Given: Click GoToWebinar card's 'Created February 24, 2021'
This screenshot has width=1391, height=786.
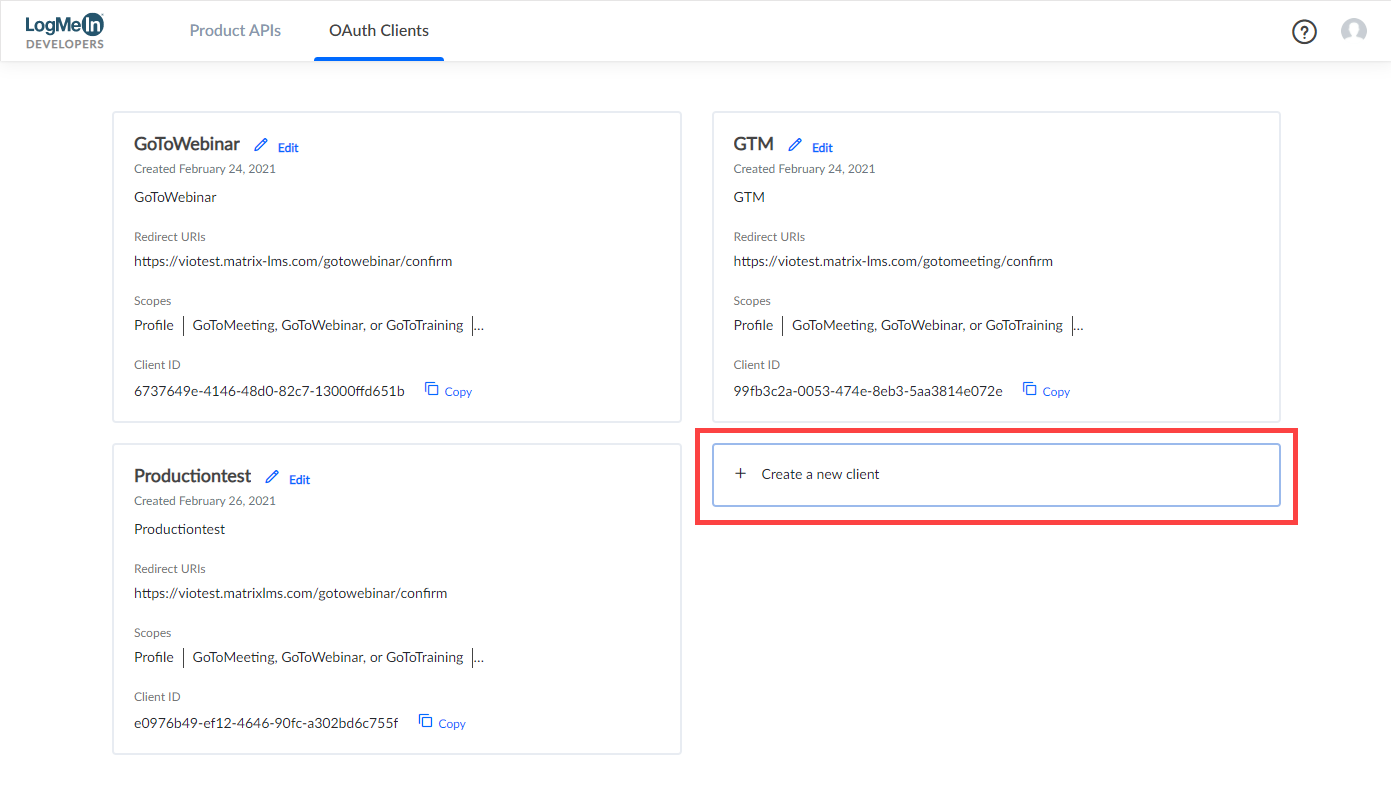Looking at the screenshot, I should point(205,169).
